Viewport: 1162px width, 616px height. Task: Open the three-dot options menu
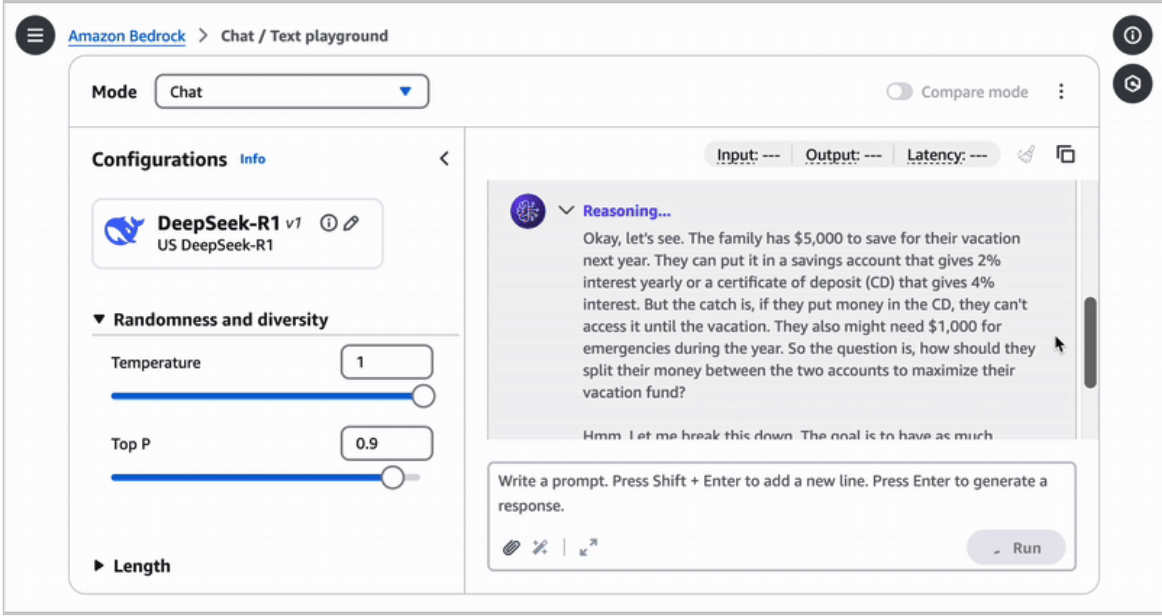1061,91
